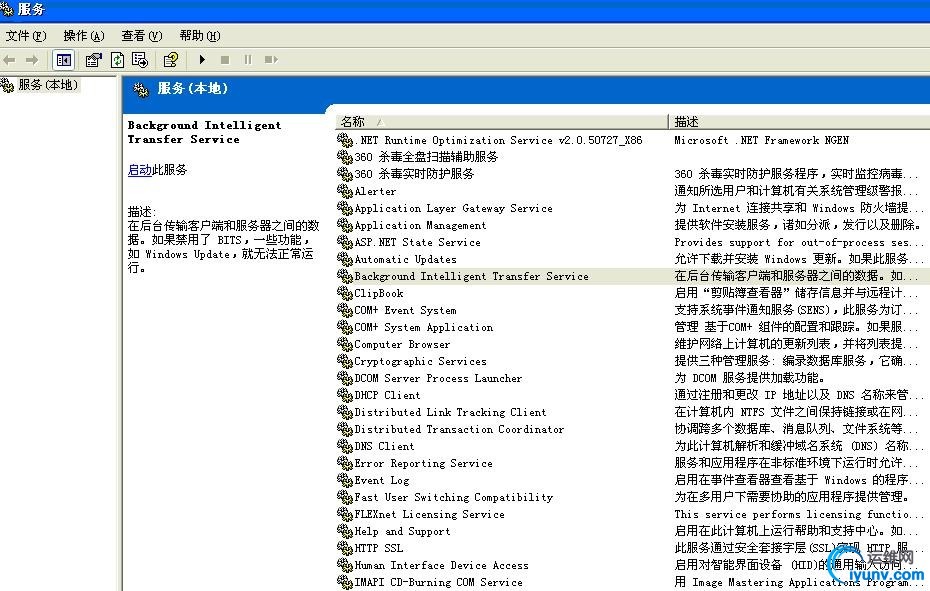This screenshot has width=930, height=591.
Task: Open the 帮助(H) menu
Action: click(200, 36)
